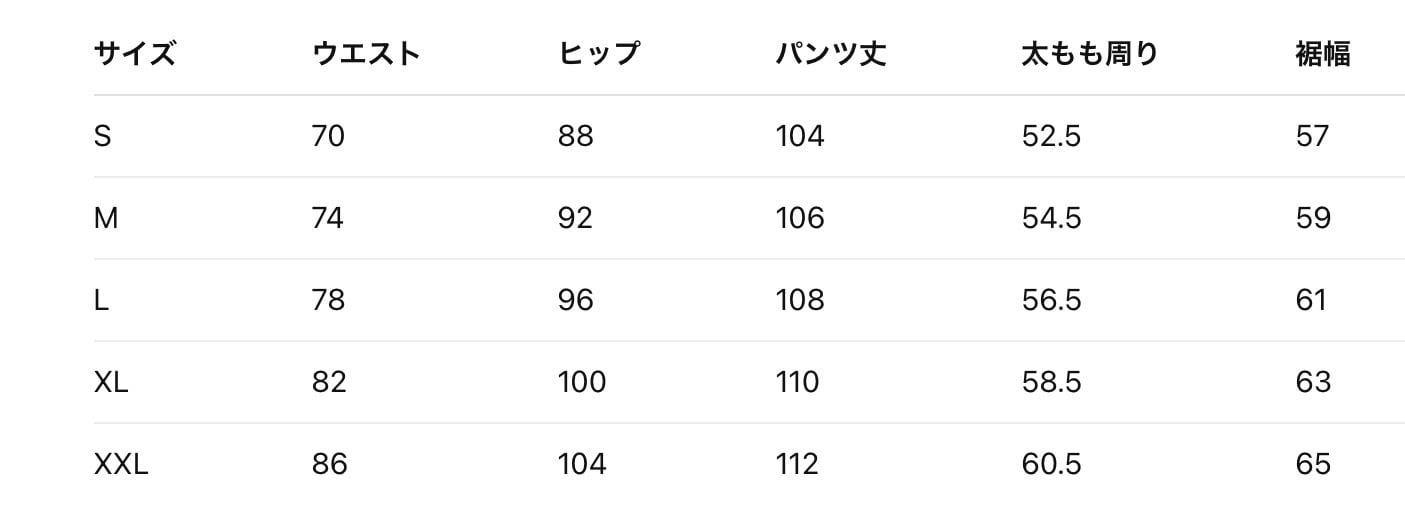Image resolution: width=1405 pixels, height=530 pixels.
Task: Click waist value 86 in XXL row
Action: 329,464
